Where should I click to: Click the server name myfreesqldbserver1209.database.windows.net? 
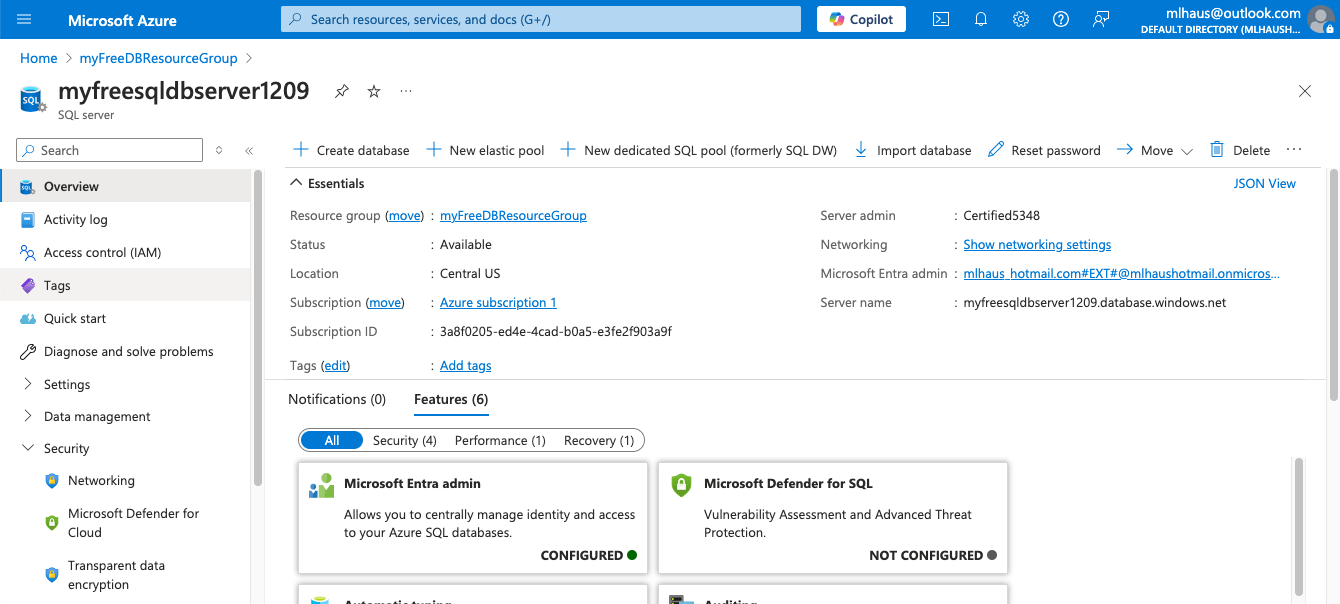tap(1094, 302)
